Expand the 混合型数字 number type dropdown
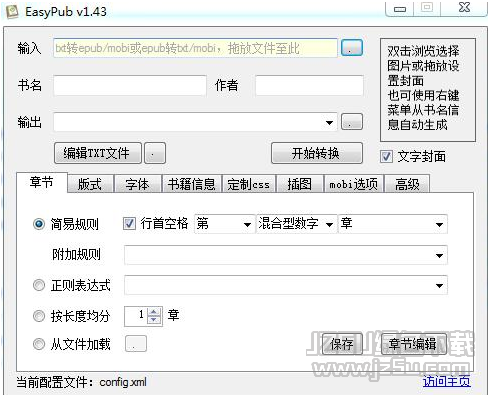This screenshot has height=395, width=488. pyautogui.click(x=329, y=224)
